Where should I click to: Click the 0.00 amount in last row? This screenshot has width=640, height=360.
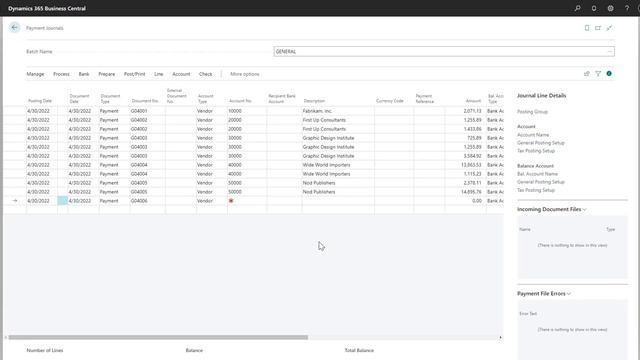pos(477,201)
